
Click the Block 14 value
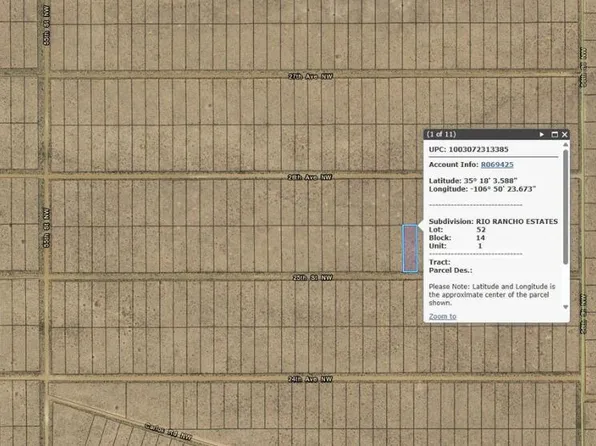coord(481,238)
